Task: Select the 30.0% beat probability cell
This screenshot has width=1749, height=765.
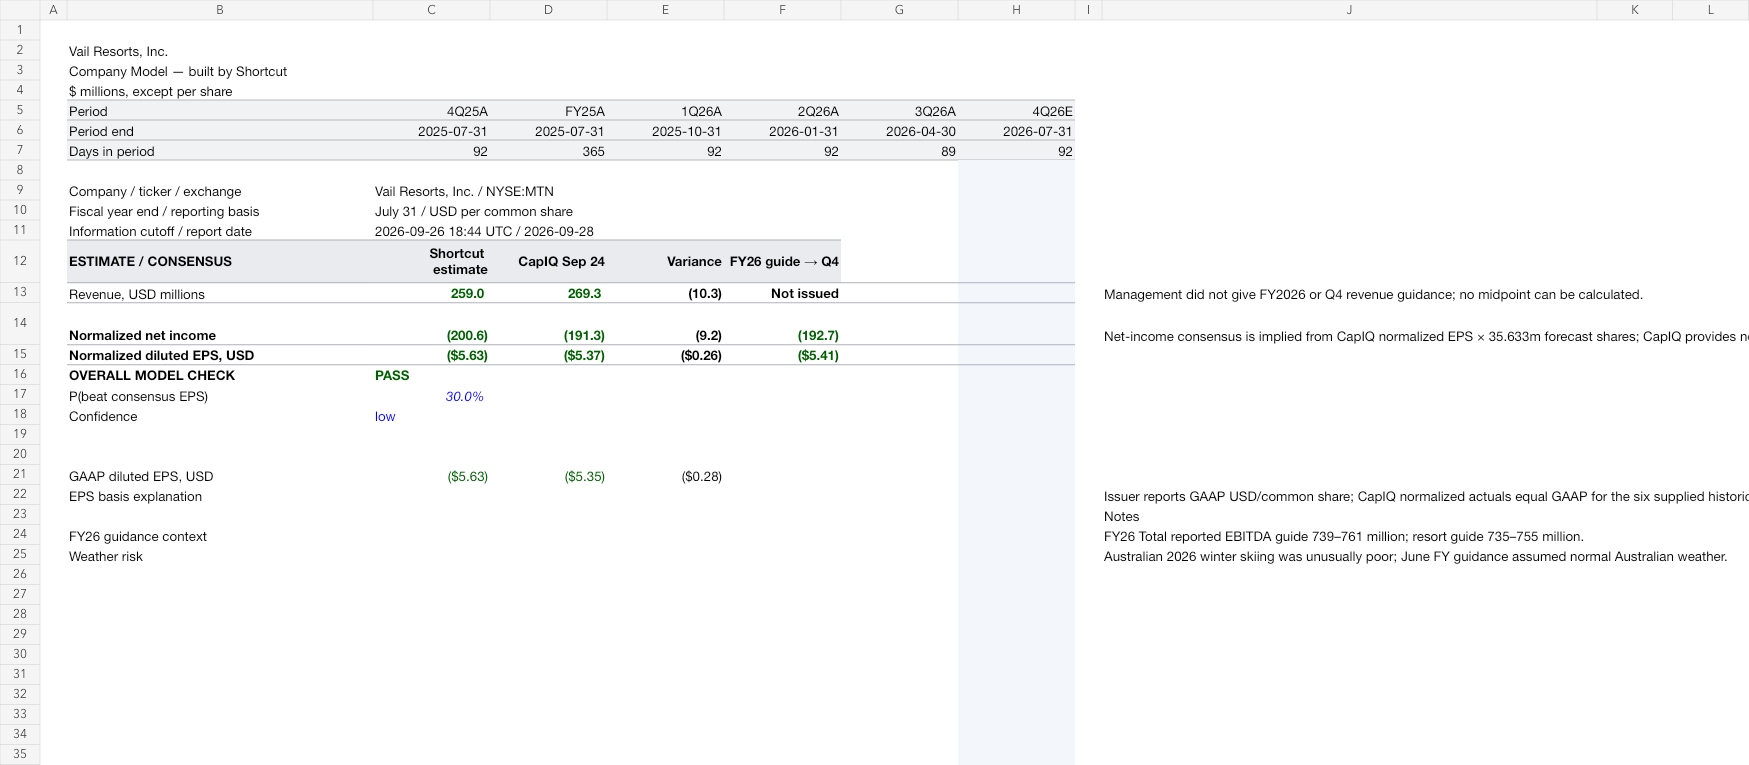Action: pos(431,396)
